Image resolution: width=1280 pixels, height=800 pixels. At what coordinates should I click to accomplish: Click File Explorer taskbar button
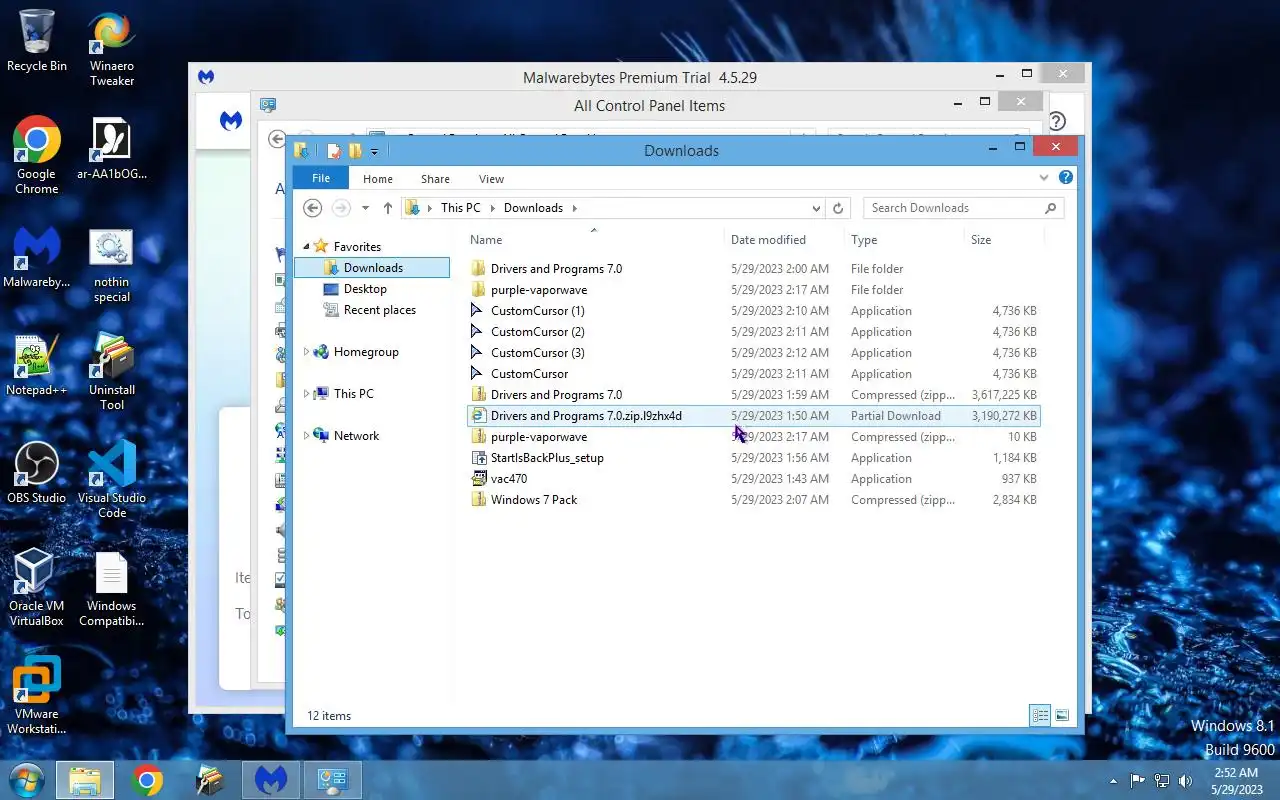[85, 780]
